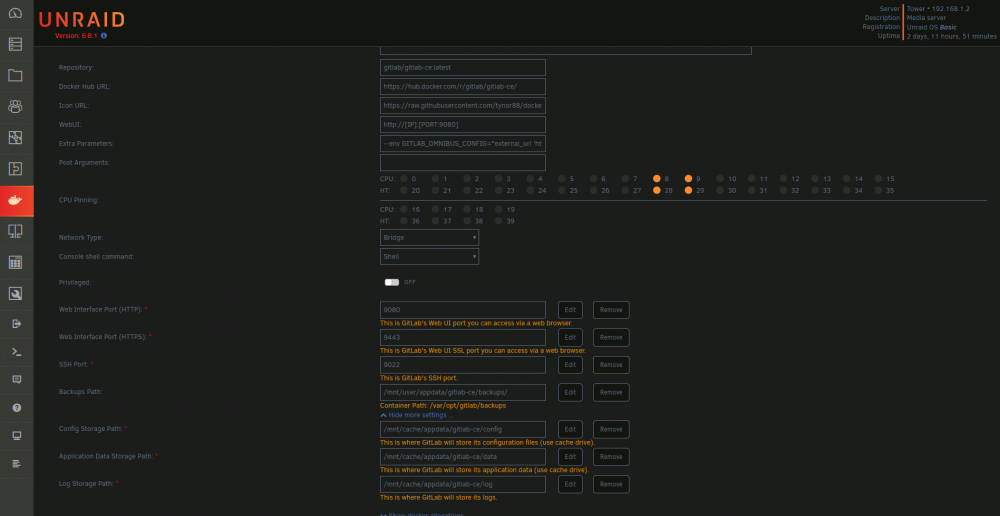Open the Tools wrench icon in sidebar
The width and height of the screenshot is (1000, 516).
coord(16,293)
